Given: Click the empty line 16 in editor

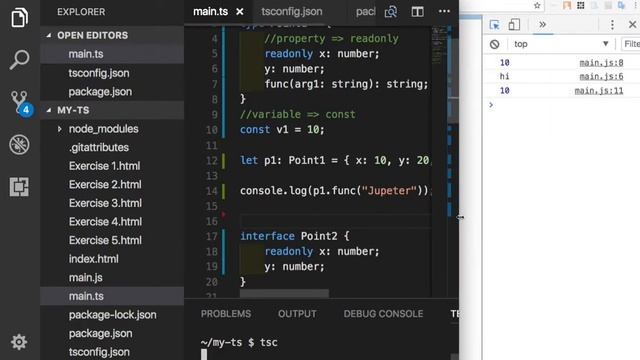Looking at the screenshot, I should [x=335, y=221].
